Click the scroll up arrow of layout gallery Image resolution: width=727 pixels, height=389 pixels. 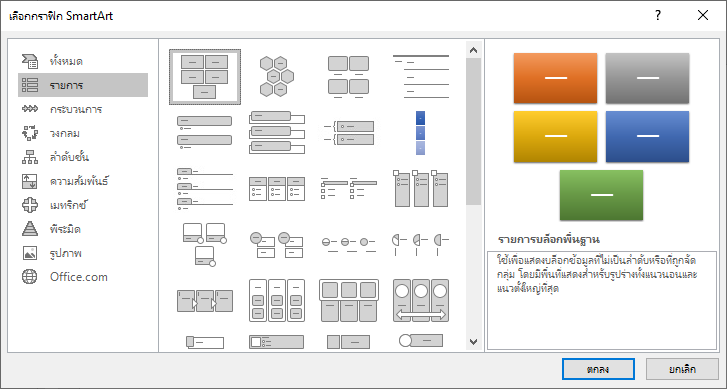(x=473, y=50)
